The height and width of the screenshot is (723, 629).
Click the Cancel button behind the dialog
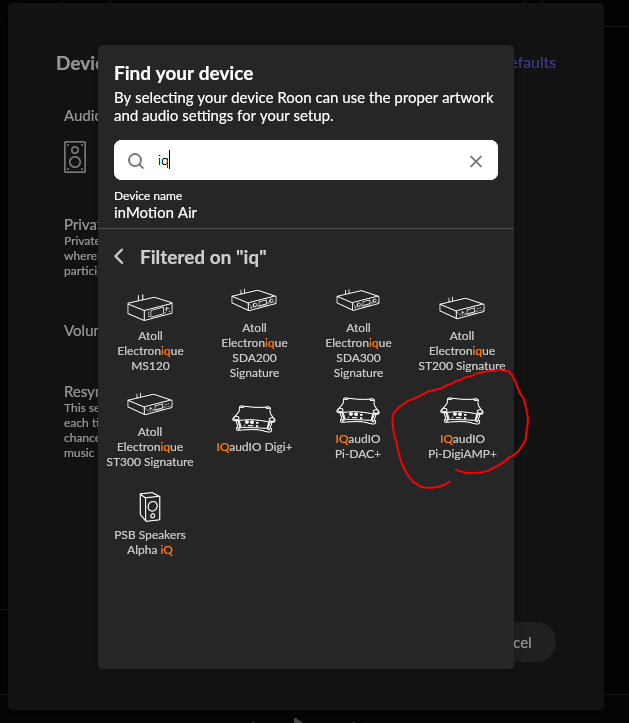(x=534, y=642)
